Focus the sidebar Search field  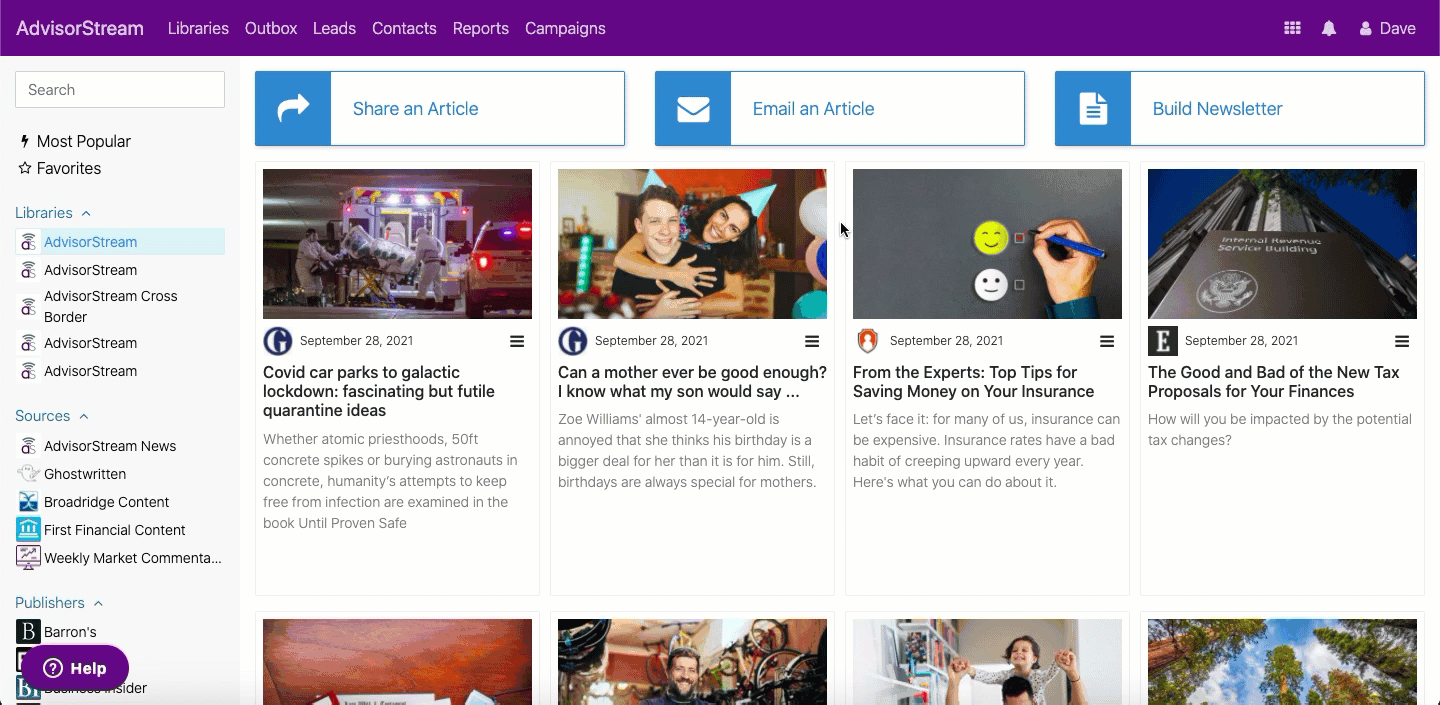click(120, 90)
